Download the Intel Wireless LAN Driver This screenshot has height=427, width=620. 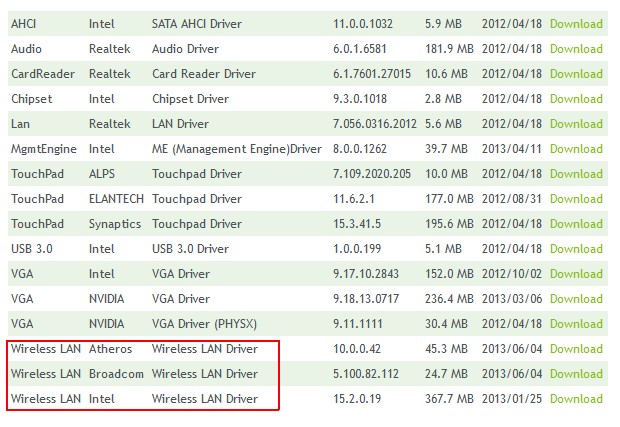(x=576, y=399)
